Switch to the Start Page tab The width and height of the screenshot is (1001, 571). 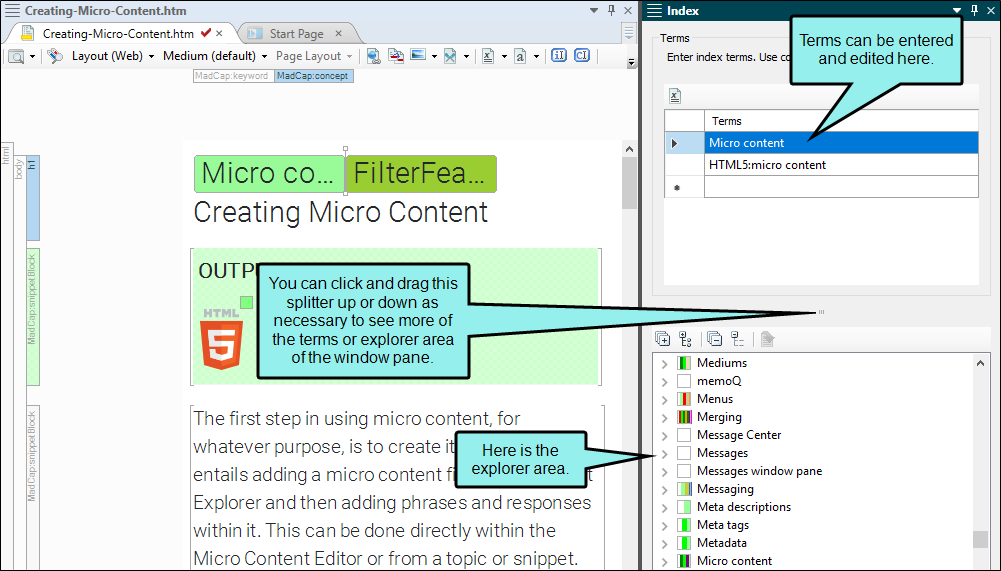pos(296,34)
